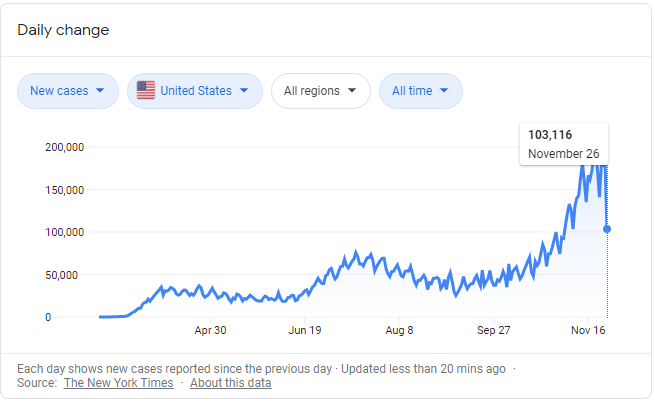Viewport: 655px width, 403px height.
Task: Click the Sep 27 axis label
Action: click(x=494, y=329)
